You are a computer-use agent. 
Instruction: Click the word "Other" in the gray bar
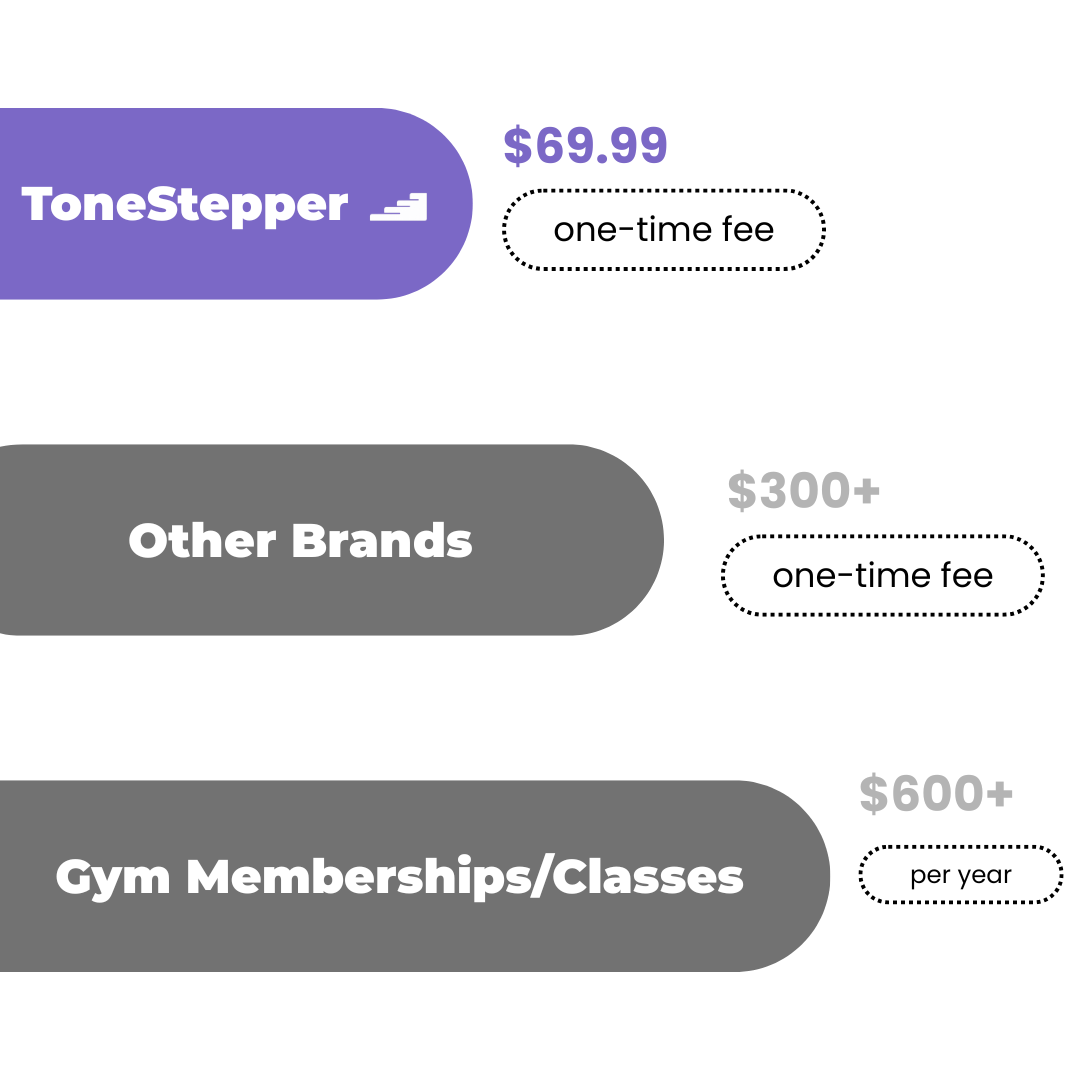pyautogui.click(x=202, y=541)
